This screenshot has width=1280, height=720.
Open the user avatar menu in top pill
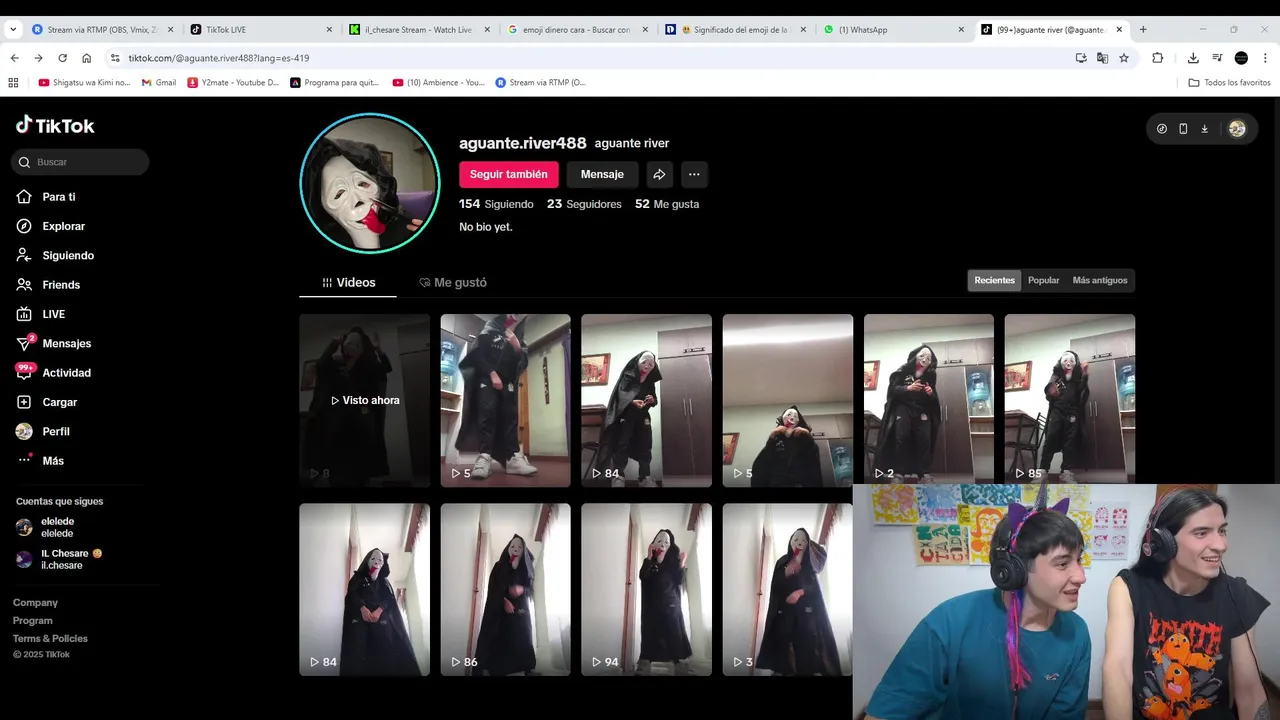pos(1237,129)
